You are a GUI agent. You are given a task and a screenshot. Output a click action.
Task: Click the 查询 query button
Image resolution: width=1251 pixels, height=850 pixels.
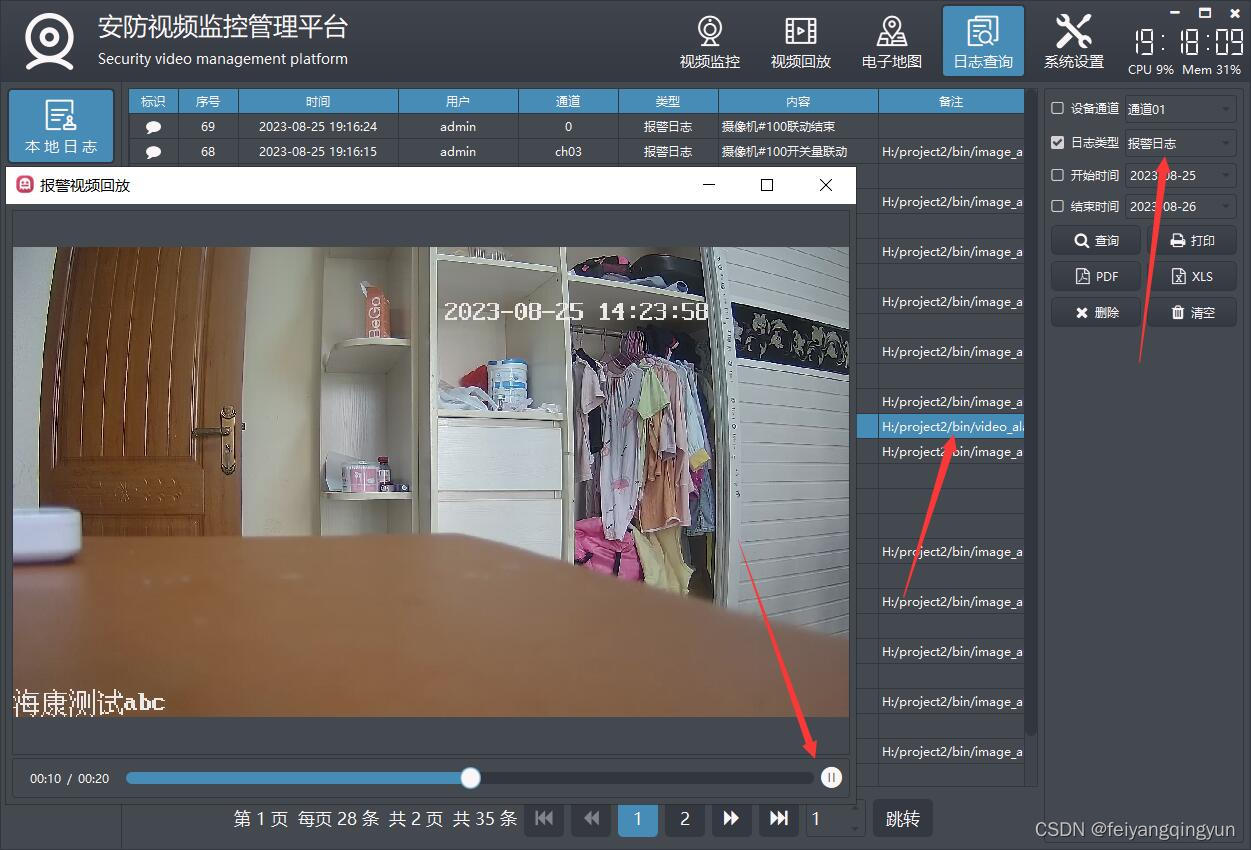tap(1095, 240)
